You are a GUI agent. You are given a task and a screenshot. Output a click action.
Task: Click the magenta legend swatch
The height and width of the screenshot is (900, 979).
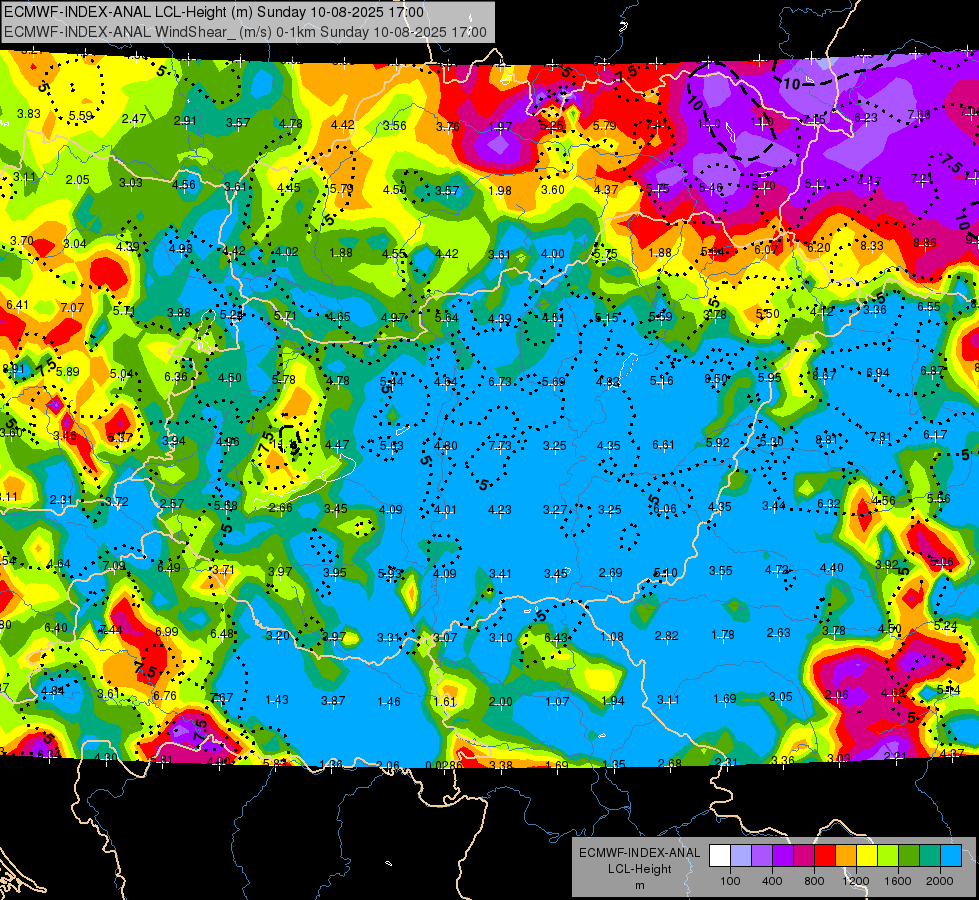(x=804, y=856)
